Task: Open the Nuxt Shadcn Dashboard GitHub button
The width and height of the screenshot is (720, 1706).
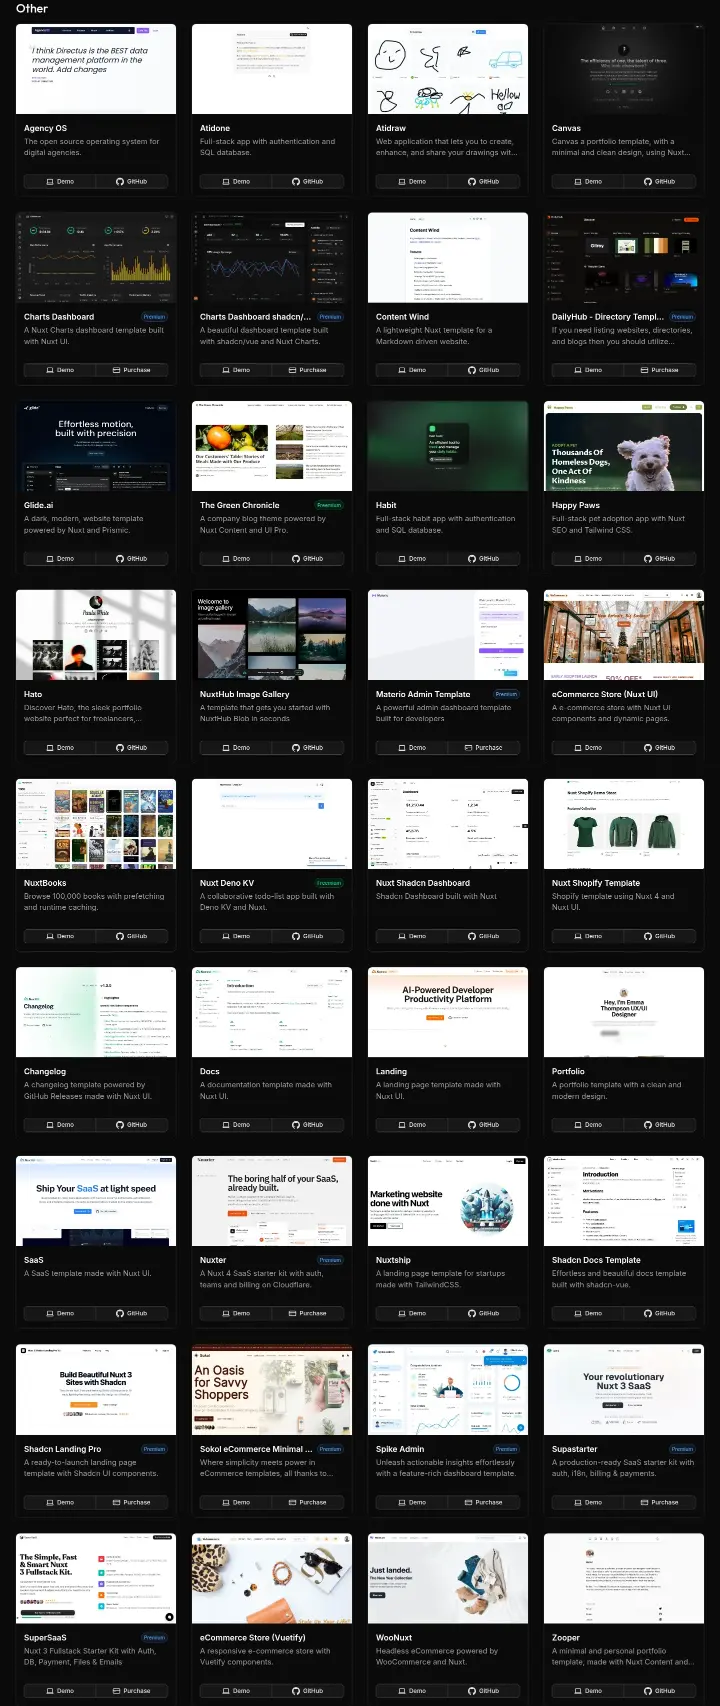Action: [484, 936]
